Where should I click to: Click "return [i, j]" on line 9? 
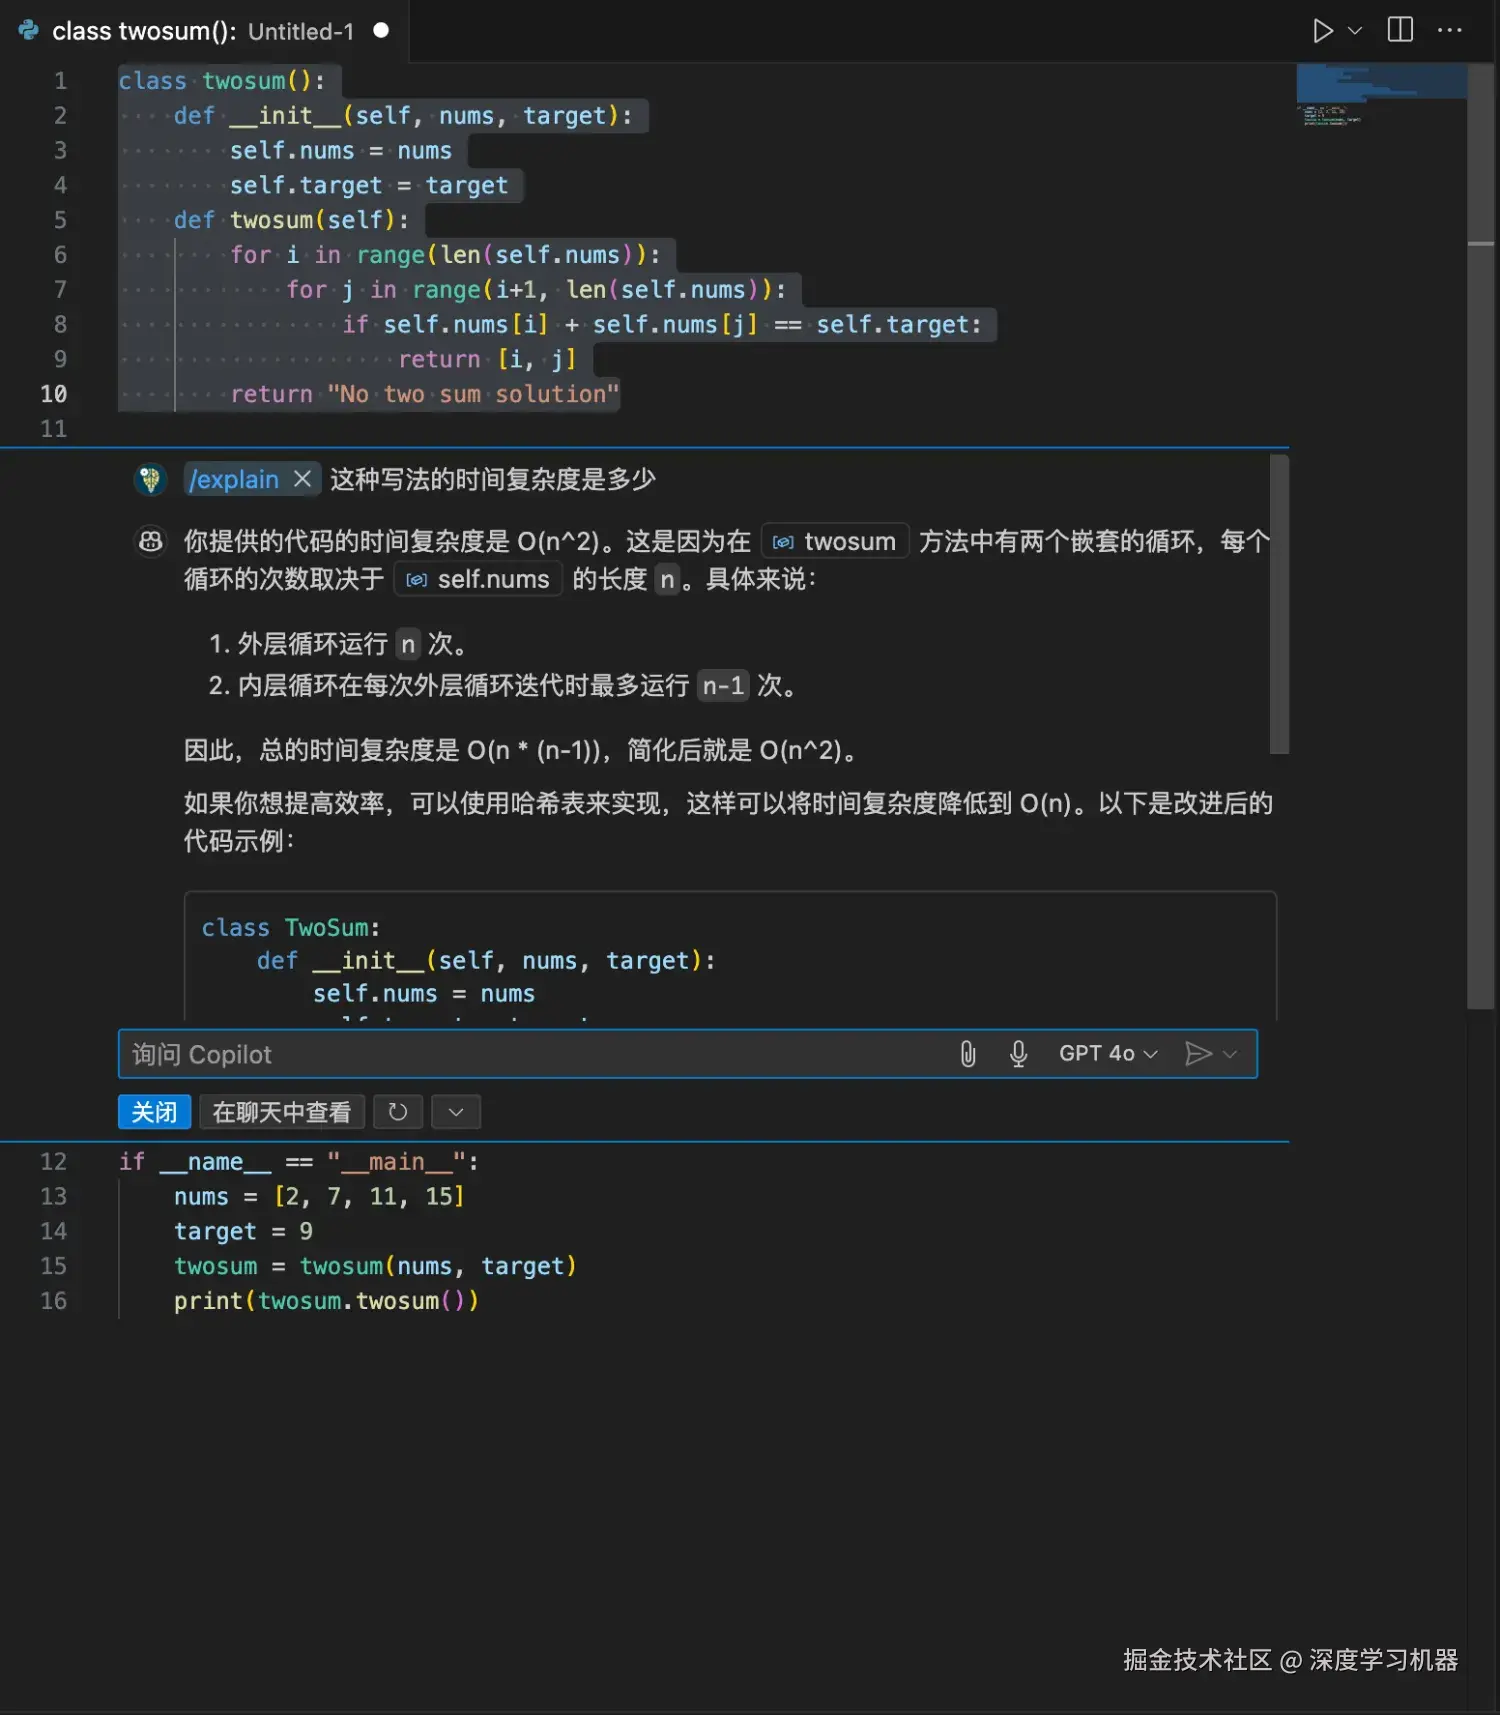pos(487,359)
